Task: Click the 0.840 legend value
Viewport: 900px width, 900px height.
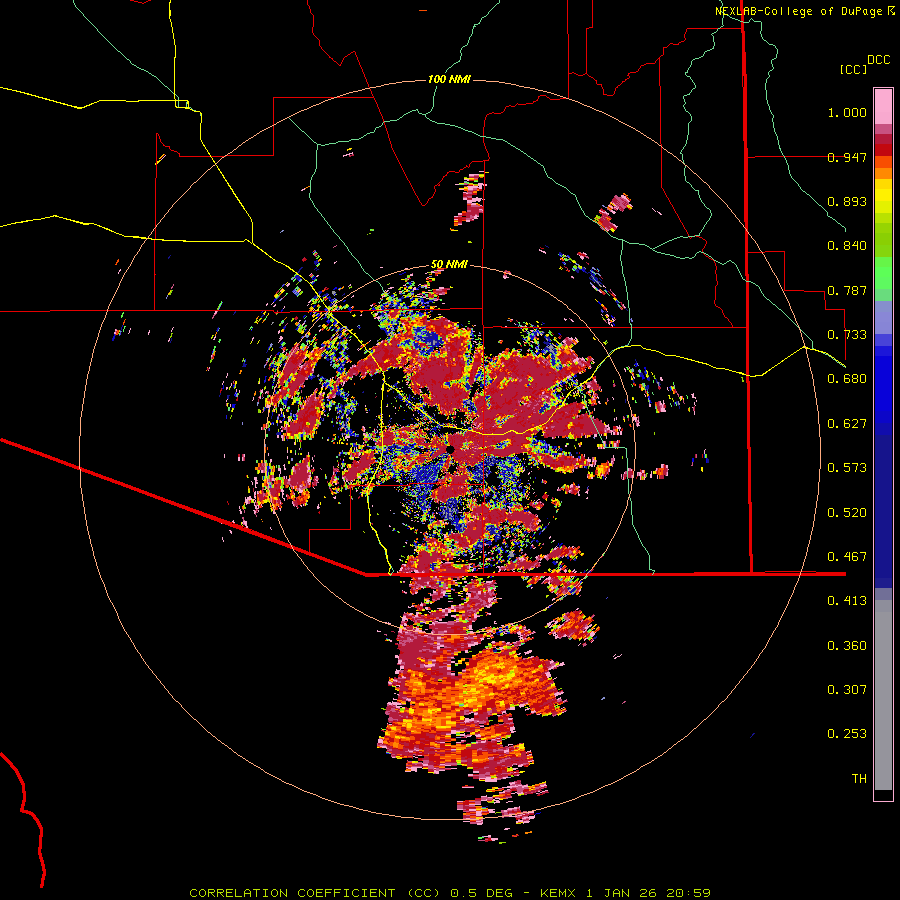Action: point(847,246)
